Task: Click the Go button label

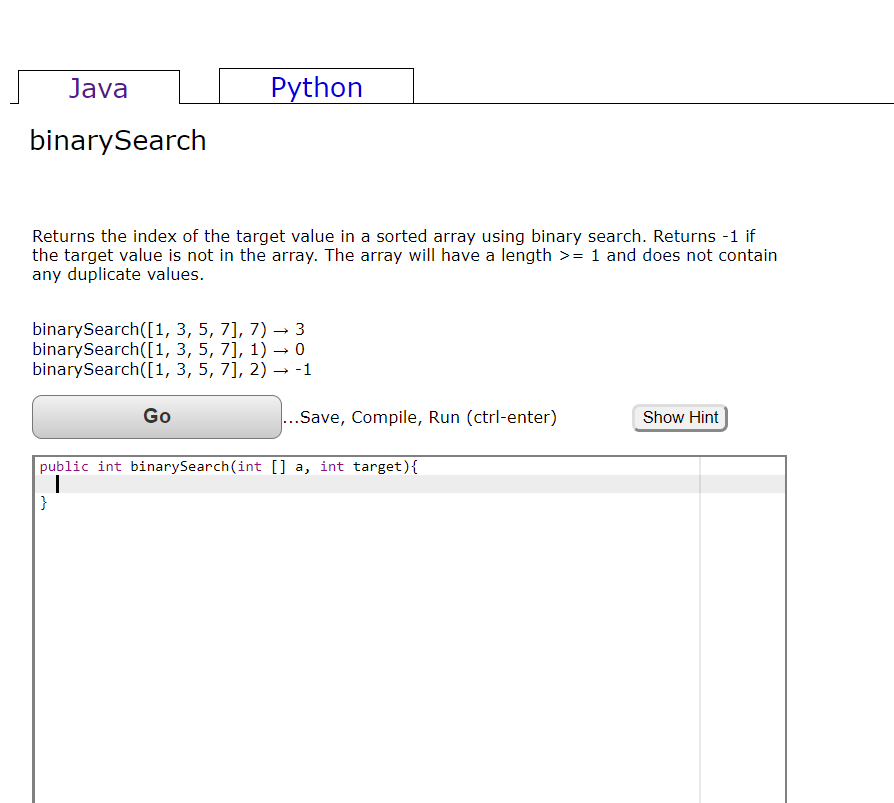Action: (156, 416)
